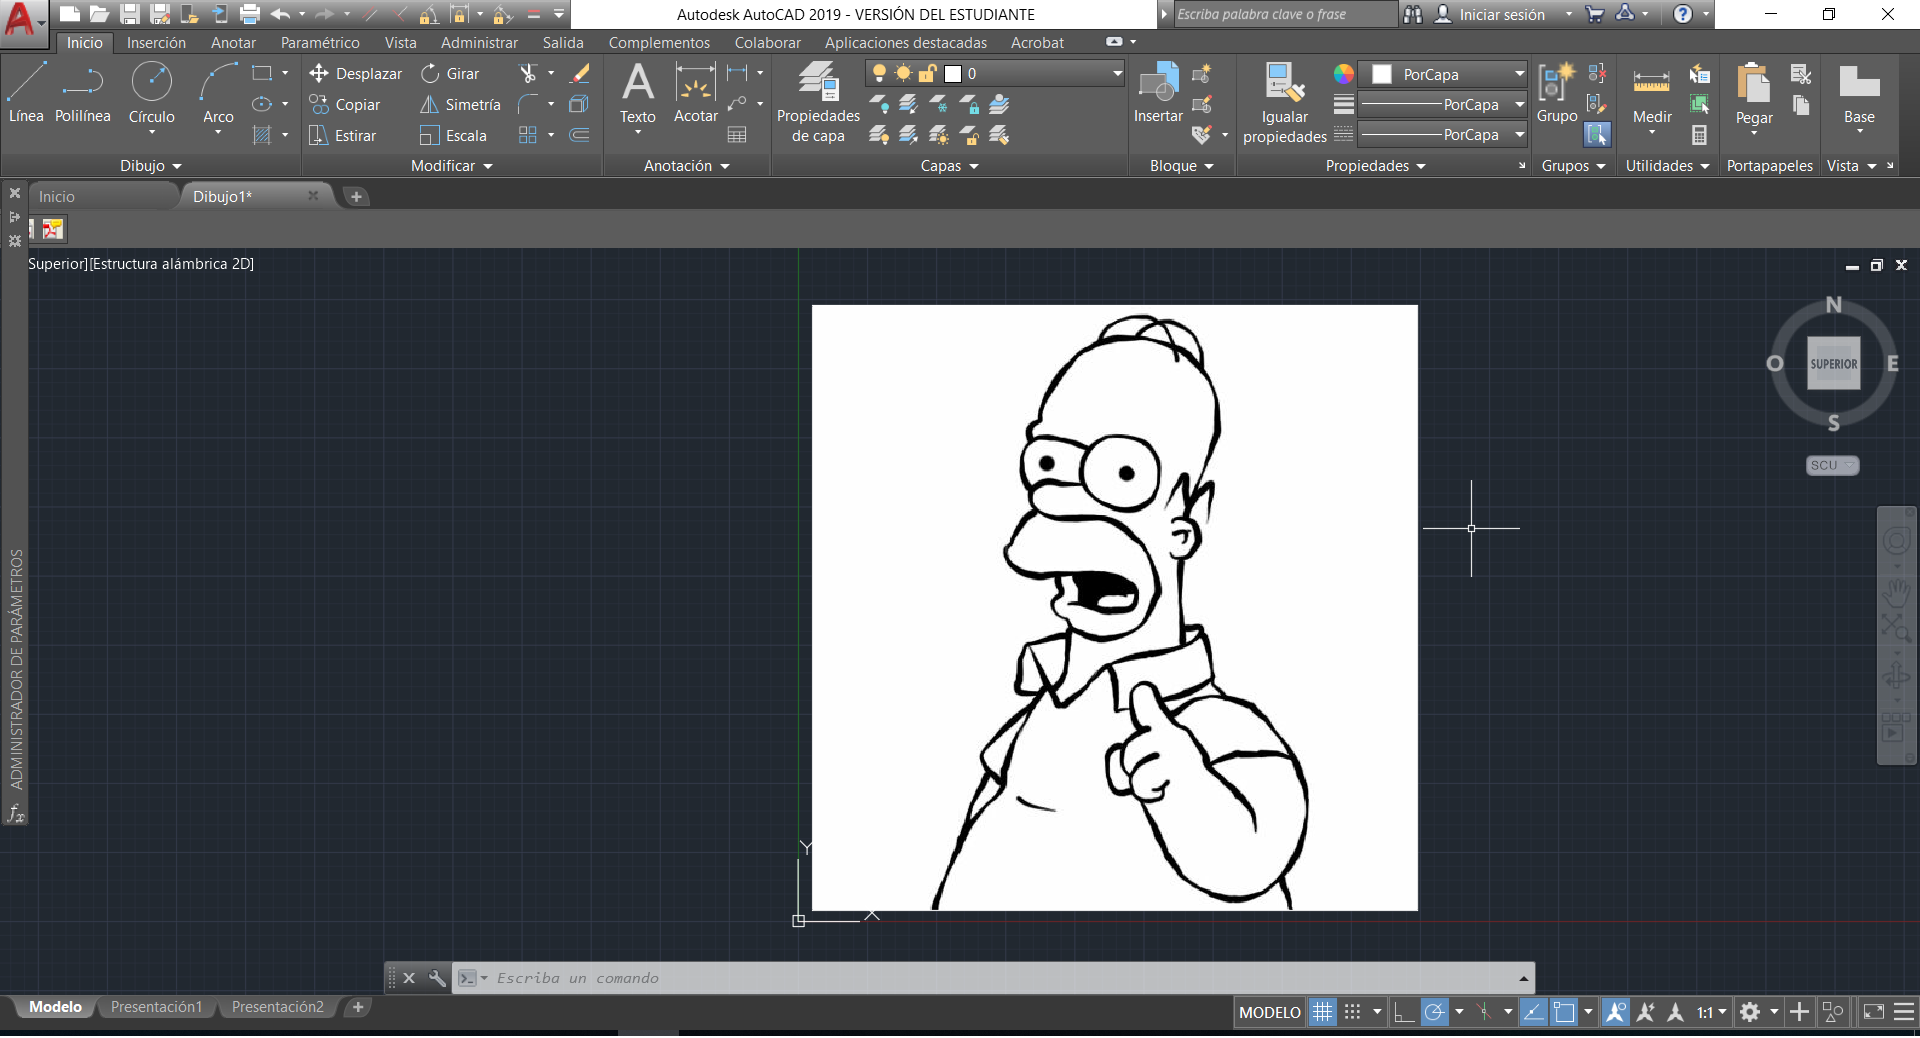
Task: Select the Línea drawing tool
Action: tap(26, 93)
